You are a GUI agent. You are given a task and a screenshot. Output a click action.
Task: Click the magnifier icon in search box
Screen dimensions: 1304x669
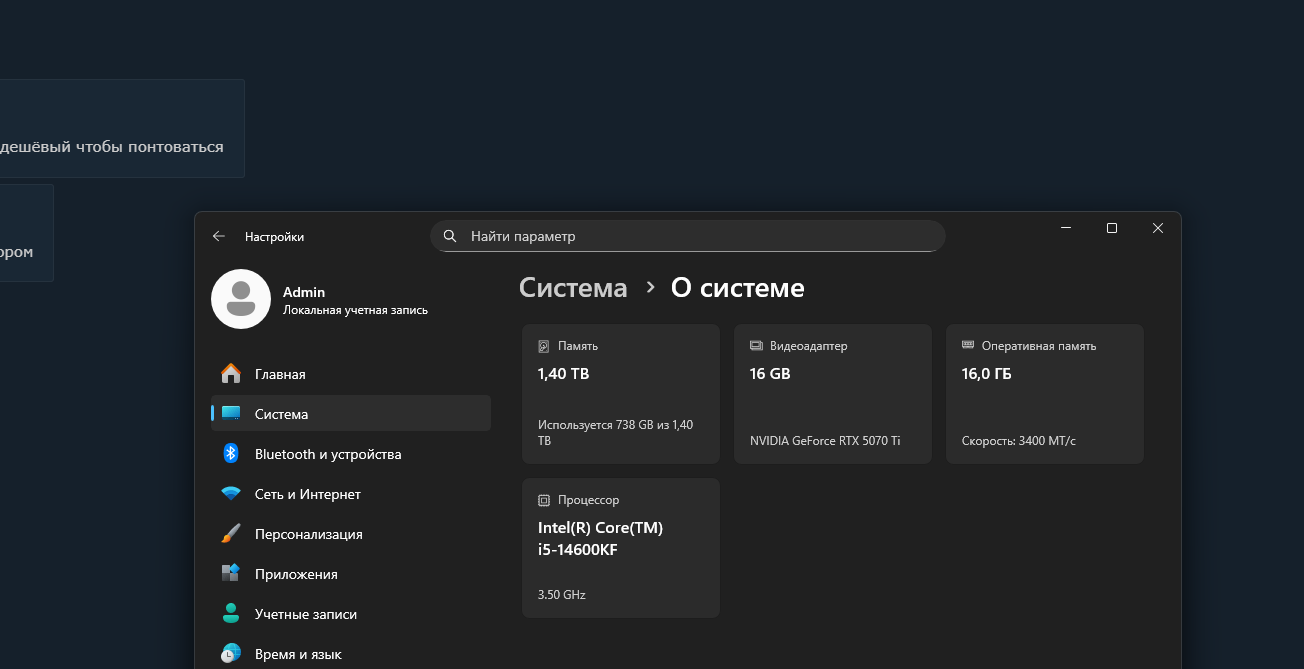(x=450, y=237)
